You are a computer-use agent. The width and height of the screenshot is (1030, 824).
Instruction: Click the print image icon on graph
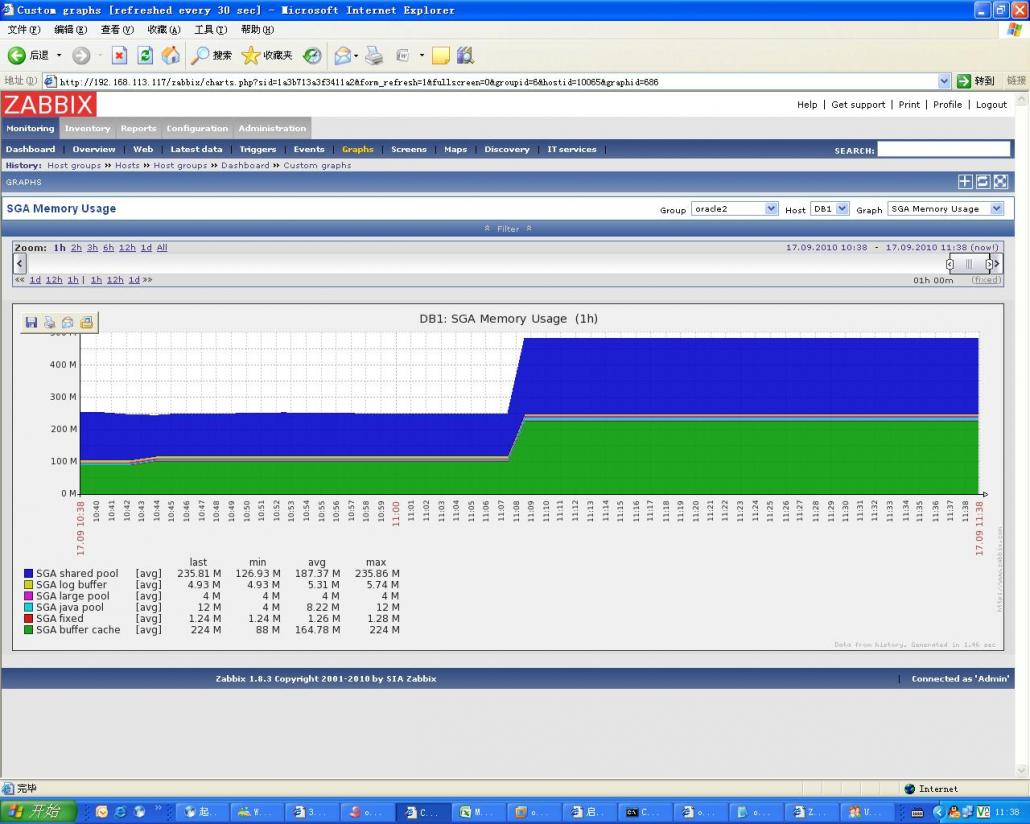[x=49, y=322]
